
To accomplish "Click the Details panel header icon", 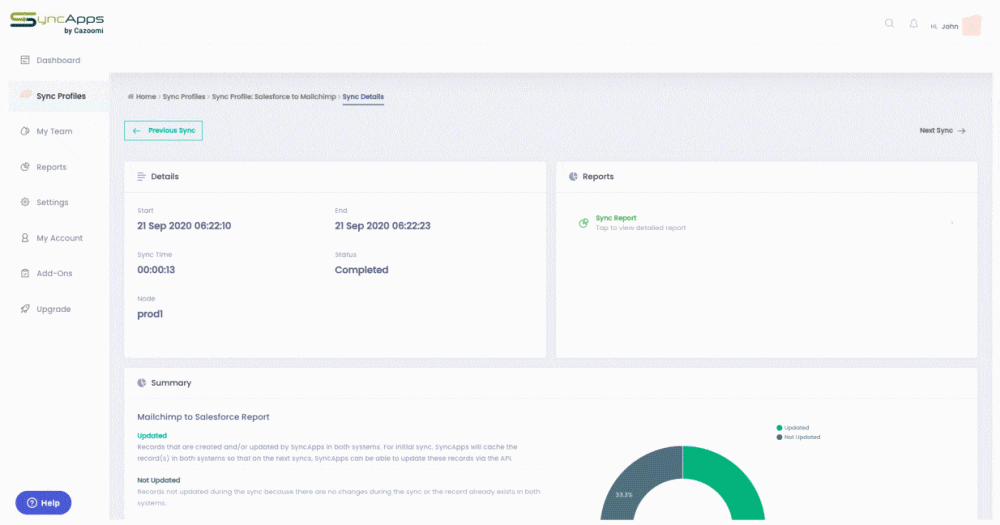I will point(142,176).
